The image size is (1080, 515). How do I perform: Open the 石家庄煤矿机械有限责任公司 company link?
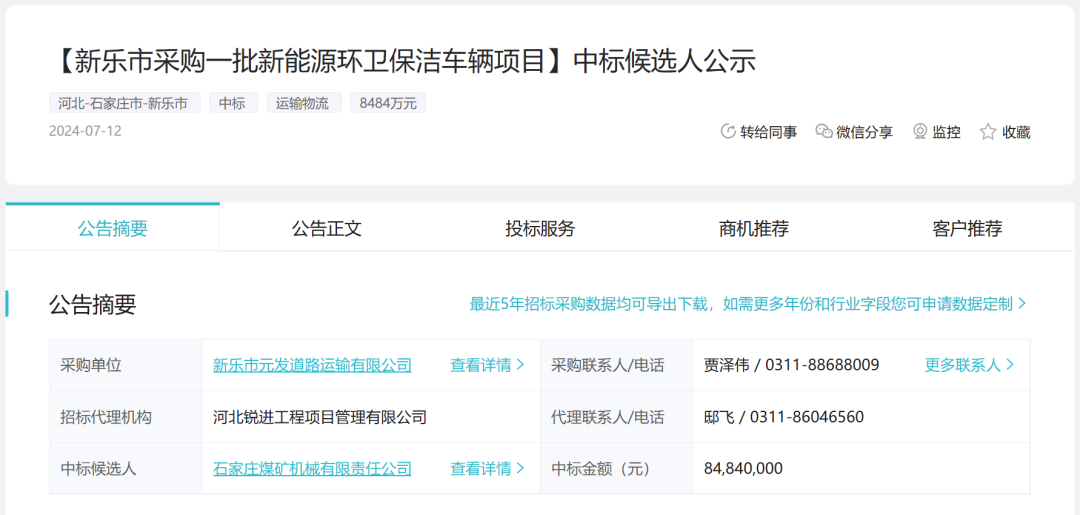[312, 469]
